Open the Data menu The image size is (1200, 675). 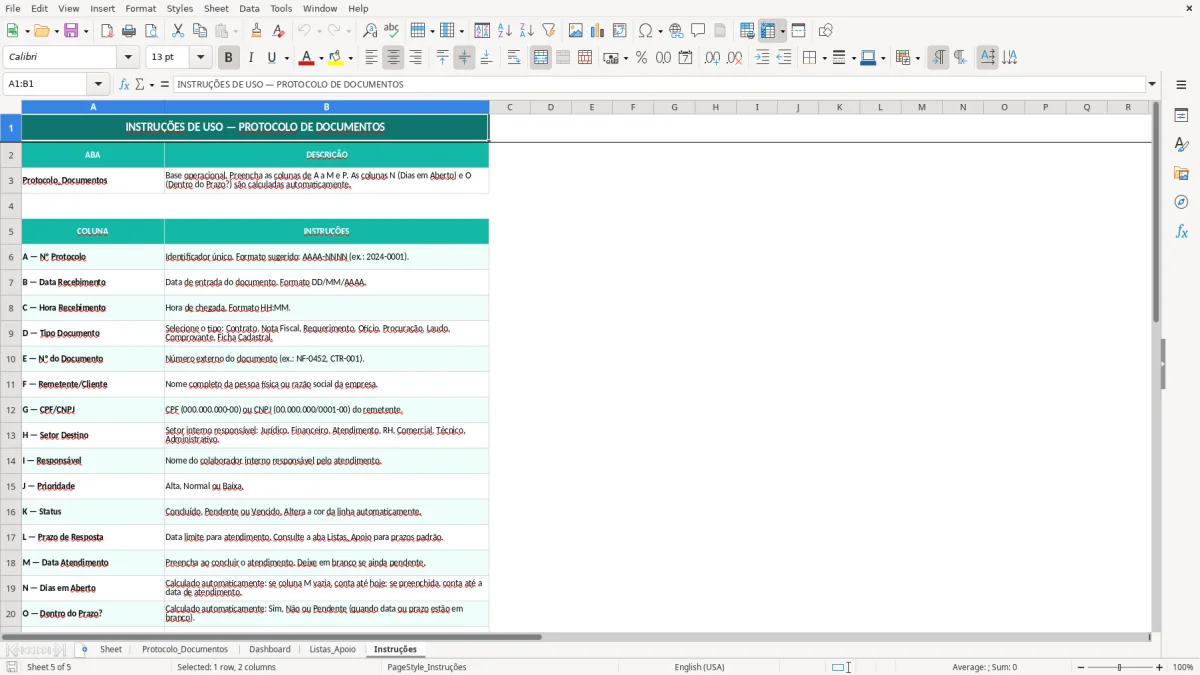(249, 8)
